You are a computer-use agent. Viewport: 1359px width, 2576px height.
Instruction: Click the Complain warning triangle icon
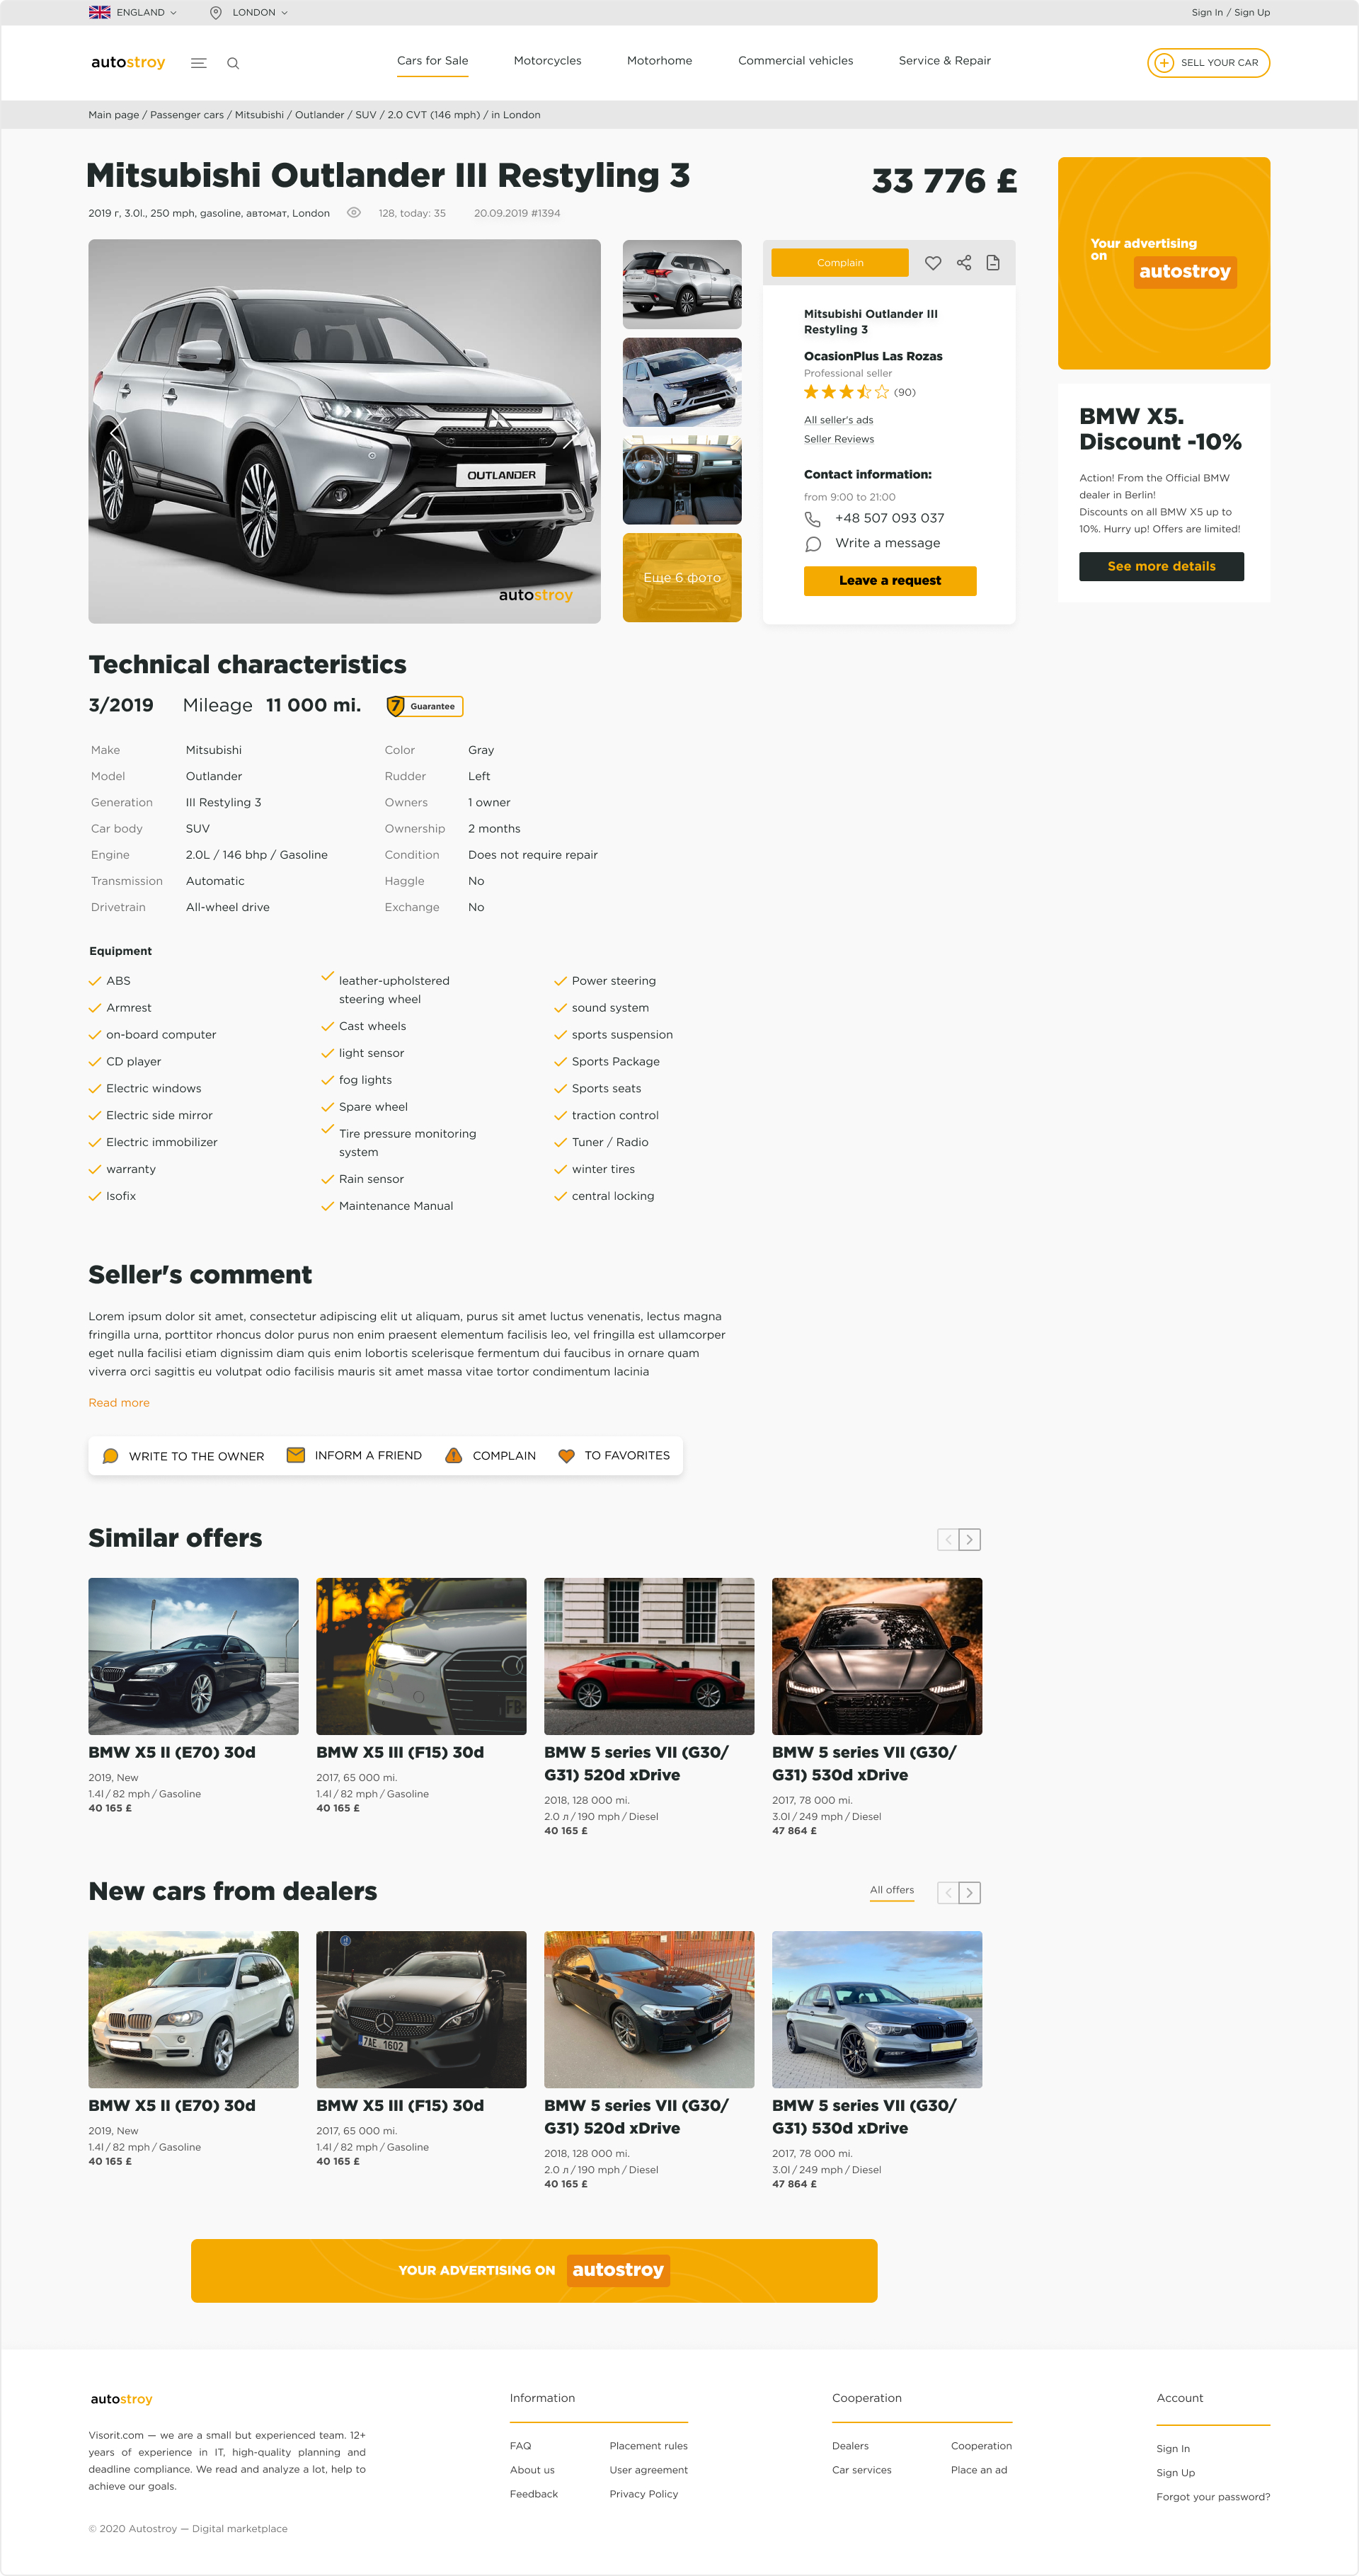[x=454, y=1455]
